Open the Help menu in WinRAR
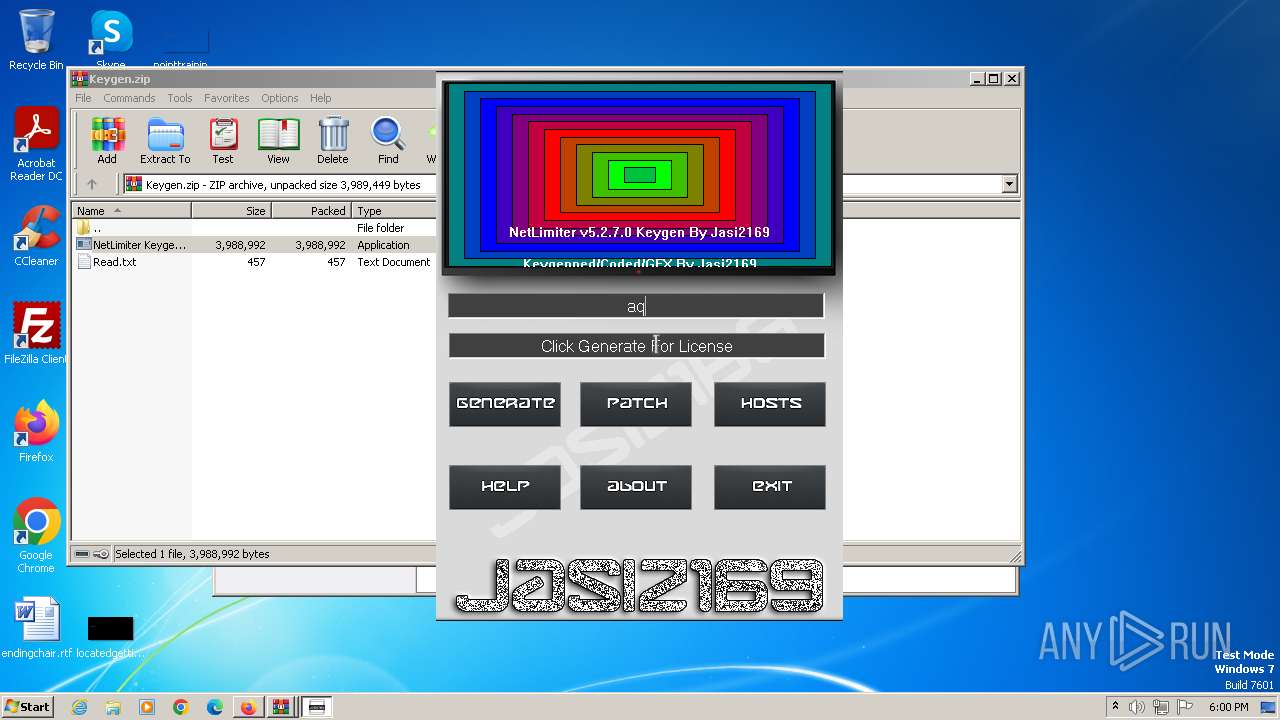Viewport: 1280px width, 720px height. 321,98
